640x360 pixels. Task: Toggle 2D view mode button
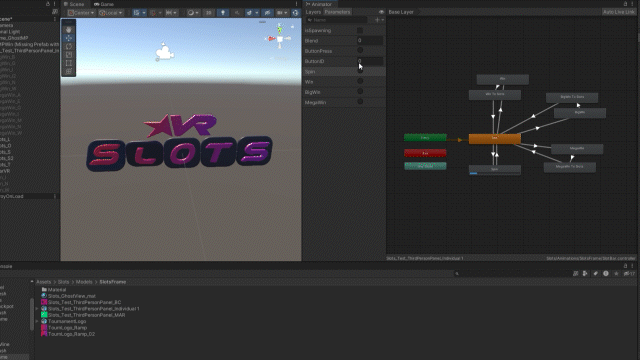pos(209,13)
